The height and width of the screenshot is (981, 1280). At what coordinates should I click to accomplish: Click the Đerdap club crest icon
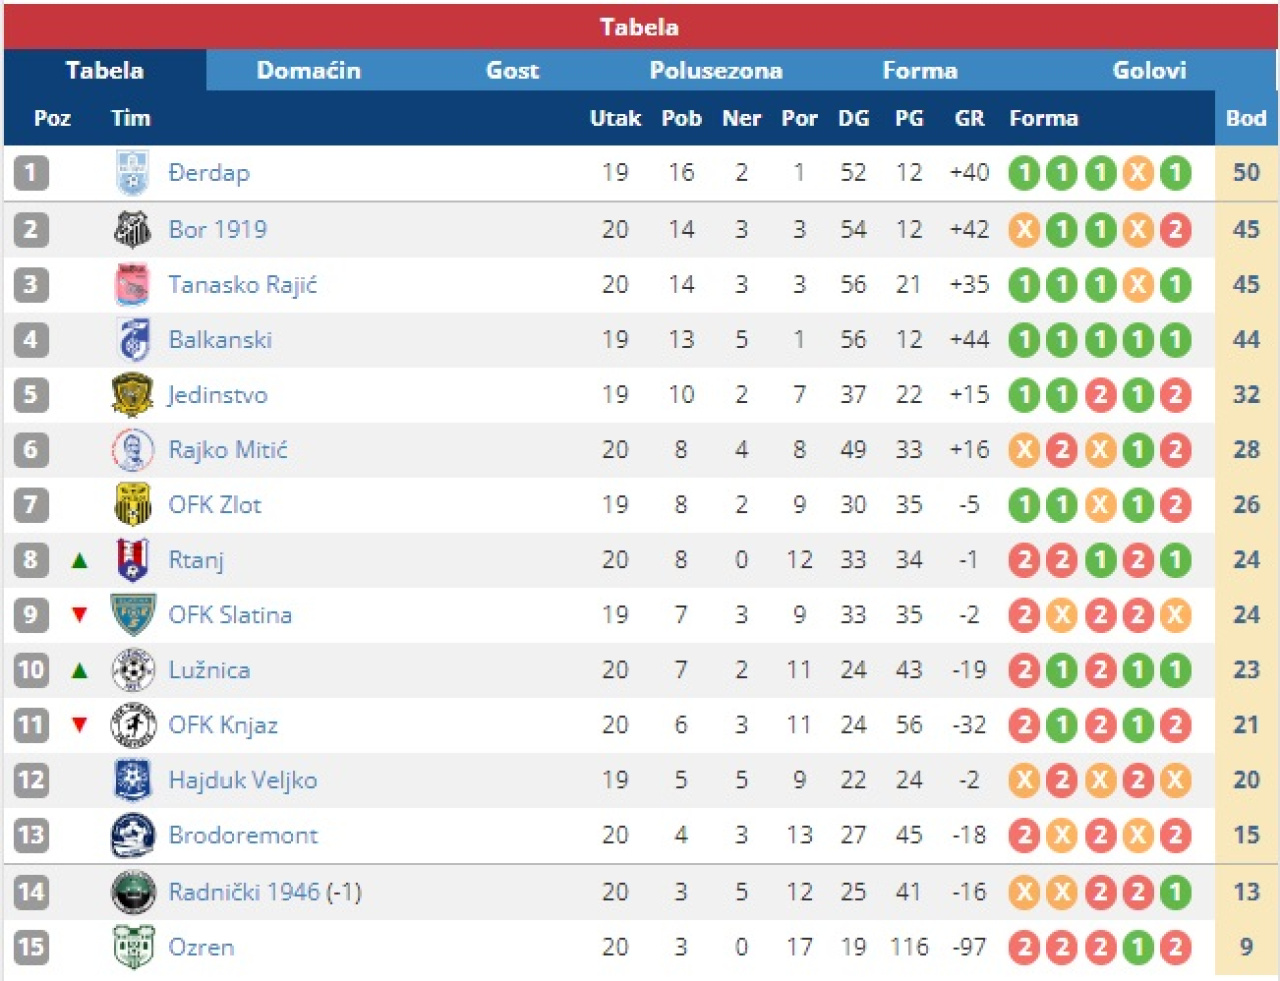click(132, 173)
